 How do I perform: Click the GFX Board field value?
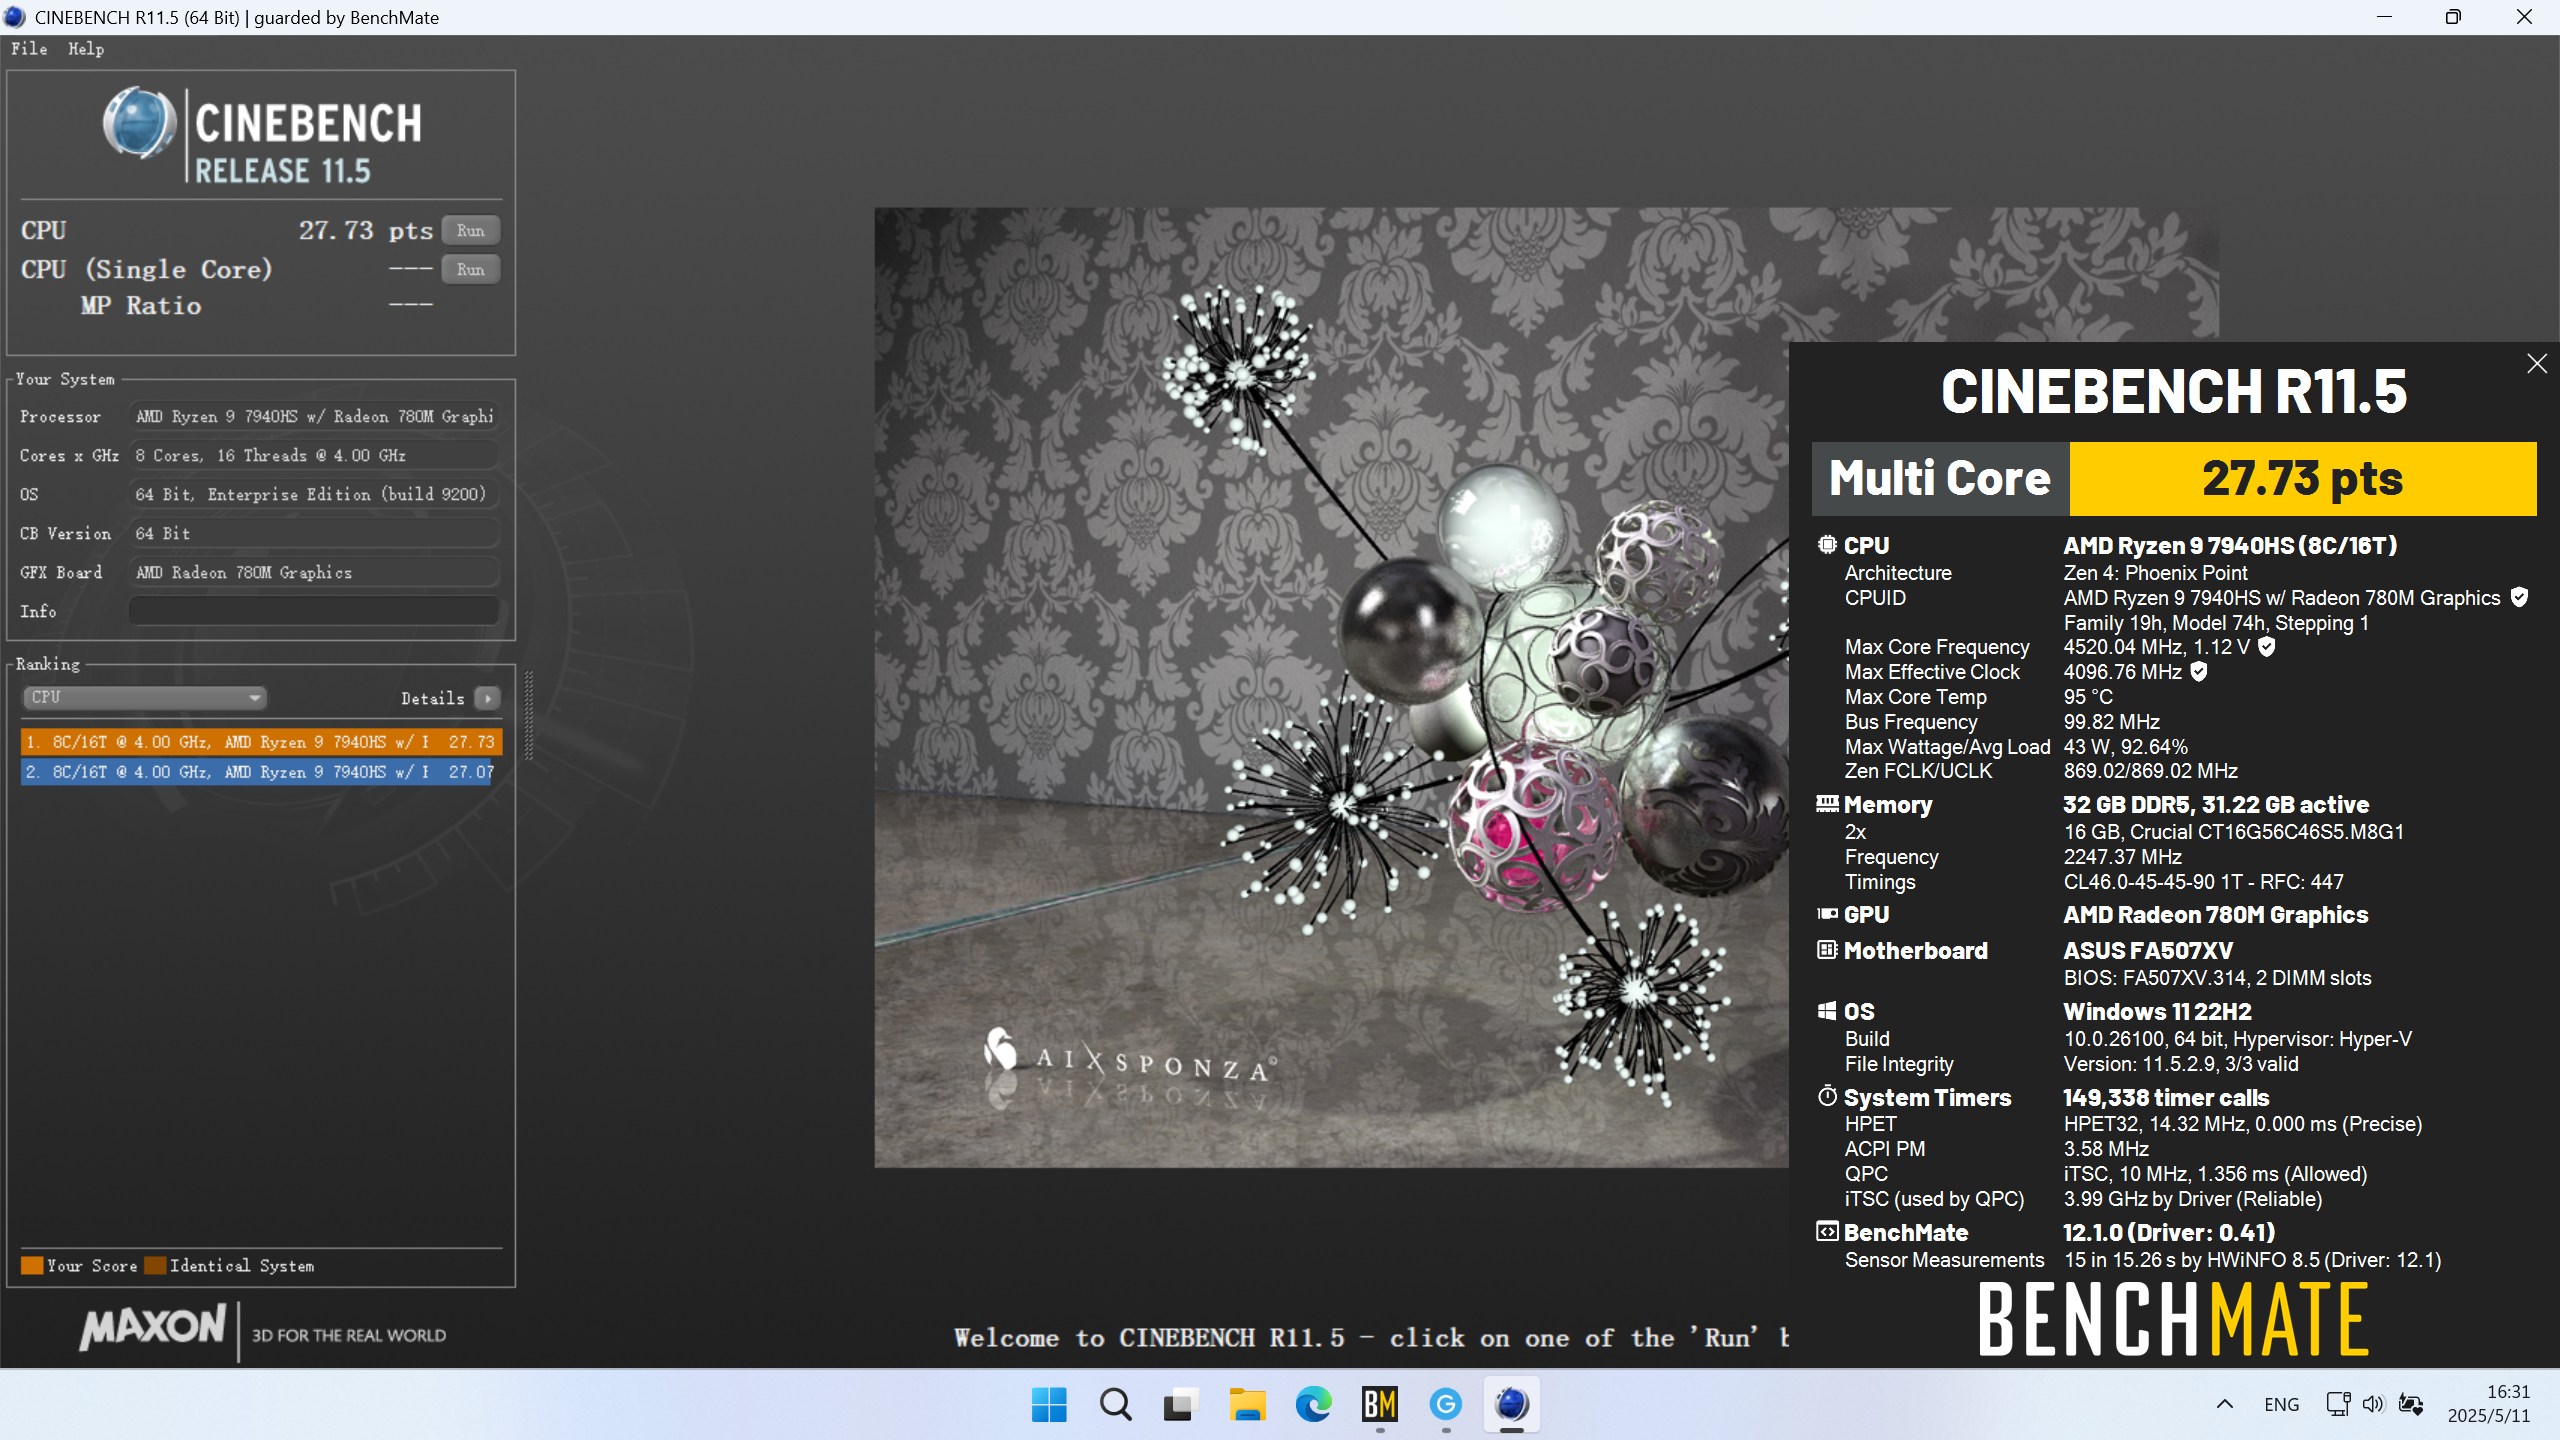[314, 572]
